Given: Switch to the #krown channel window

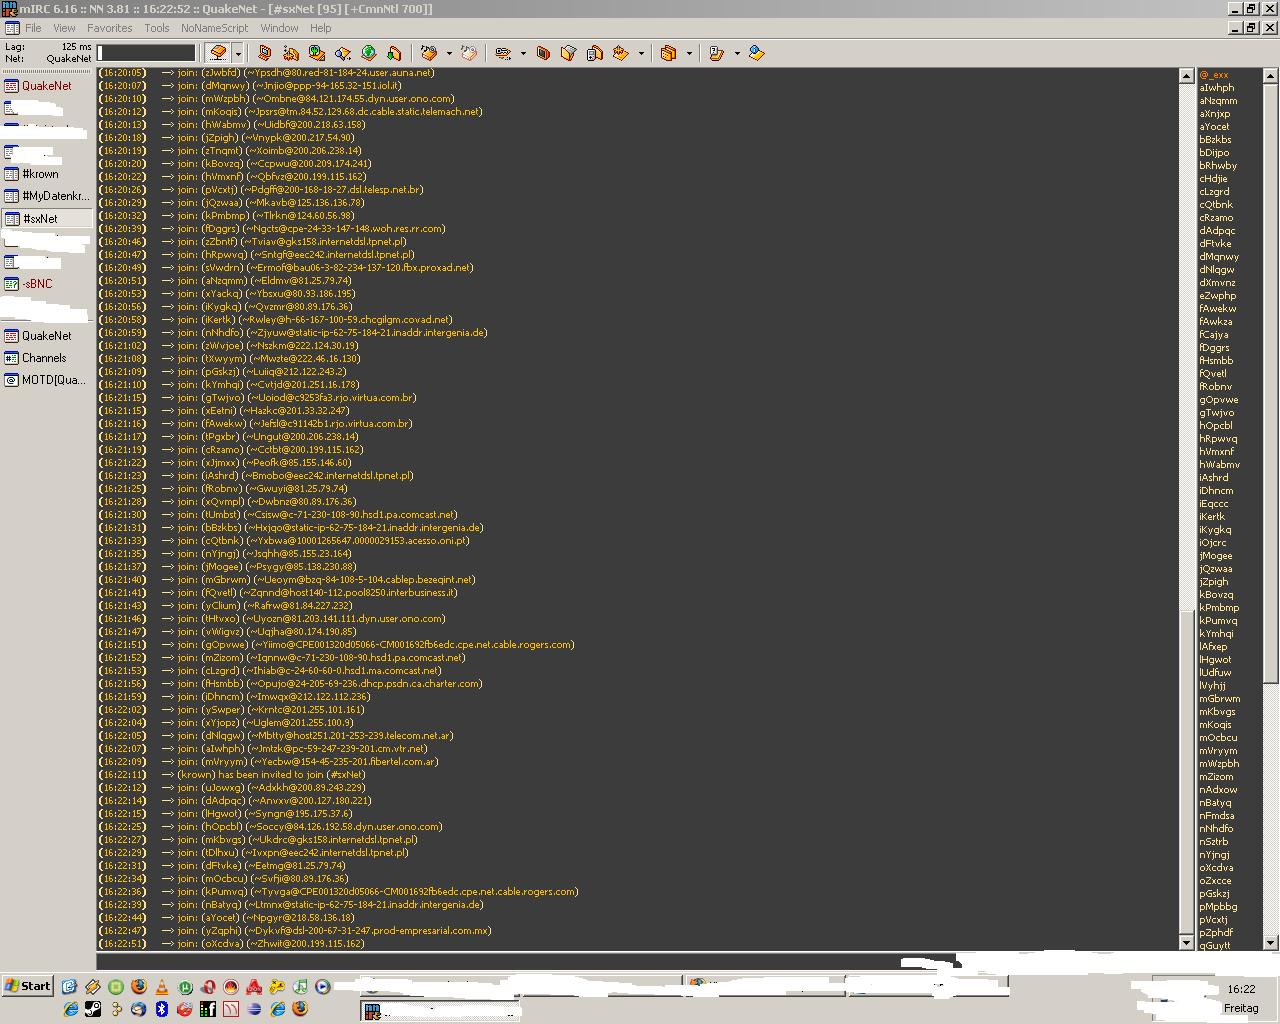Looking at the screenshot, I should pyautogui.click(x=40, y=174).
